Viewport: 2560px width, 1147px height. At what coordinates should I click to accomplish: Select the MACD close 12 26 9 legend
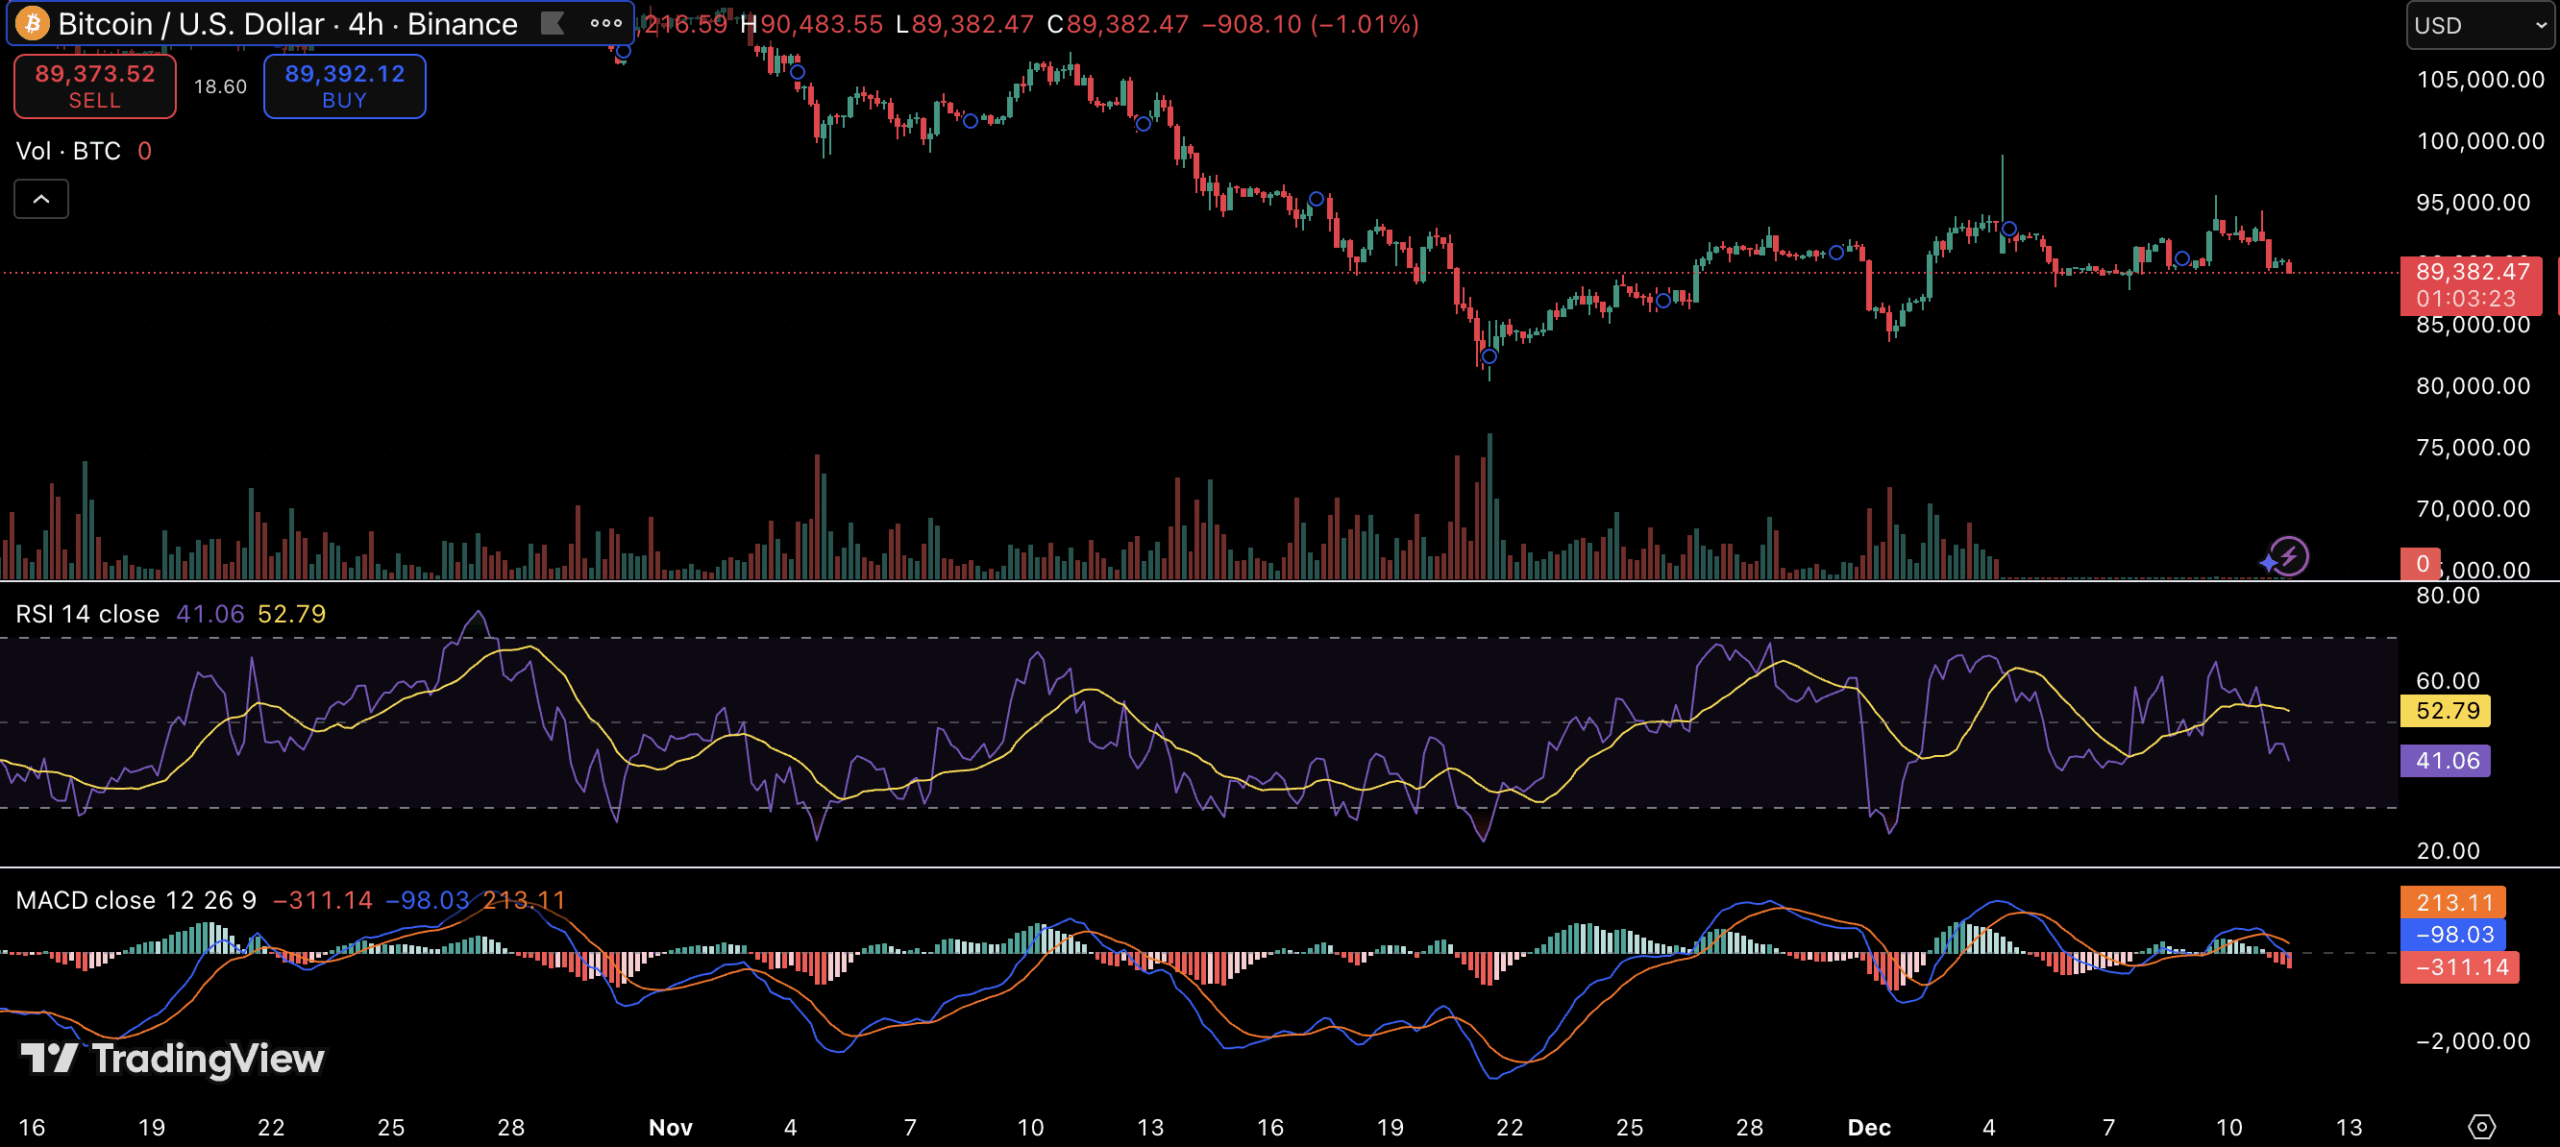click(x=136, y=900)
